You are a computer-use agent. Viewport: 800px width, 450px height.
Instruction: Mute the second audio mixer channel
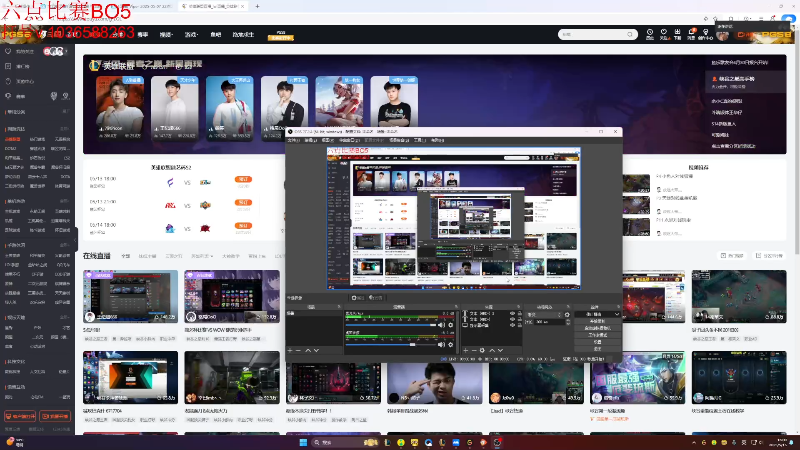coord(441,344)
